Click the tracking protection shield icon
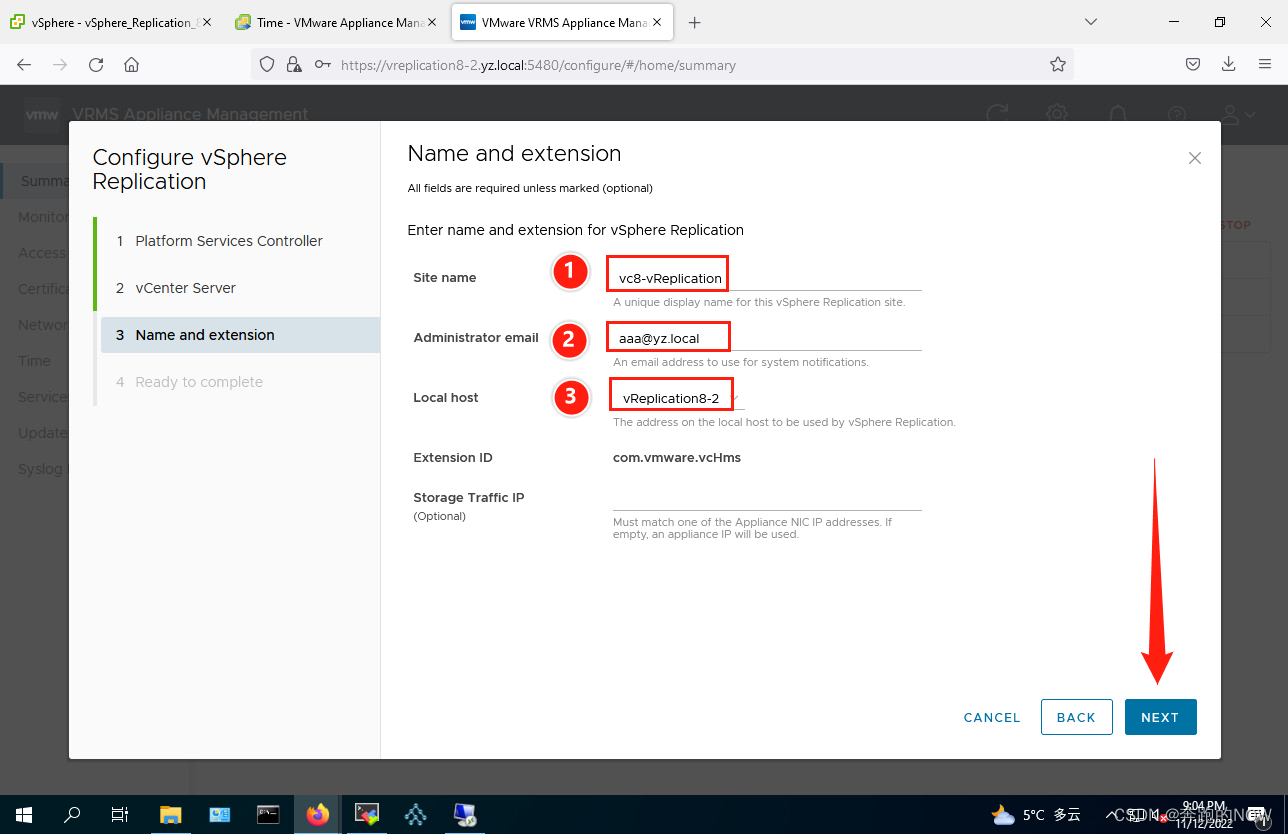The width and height of the screenshot is (1288, 834). point(267,65)
